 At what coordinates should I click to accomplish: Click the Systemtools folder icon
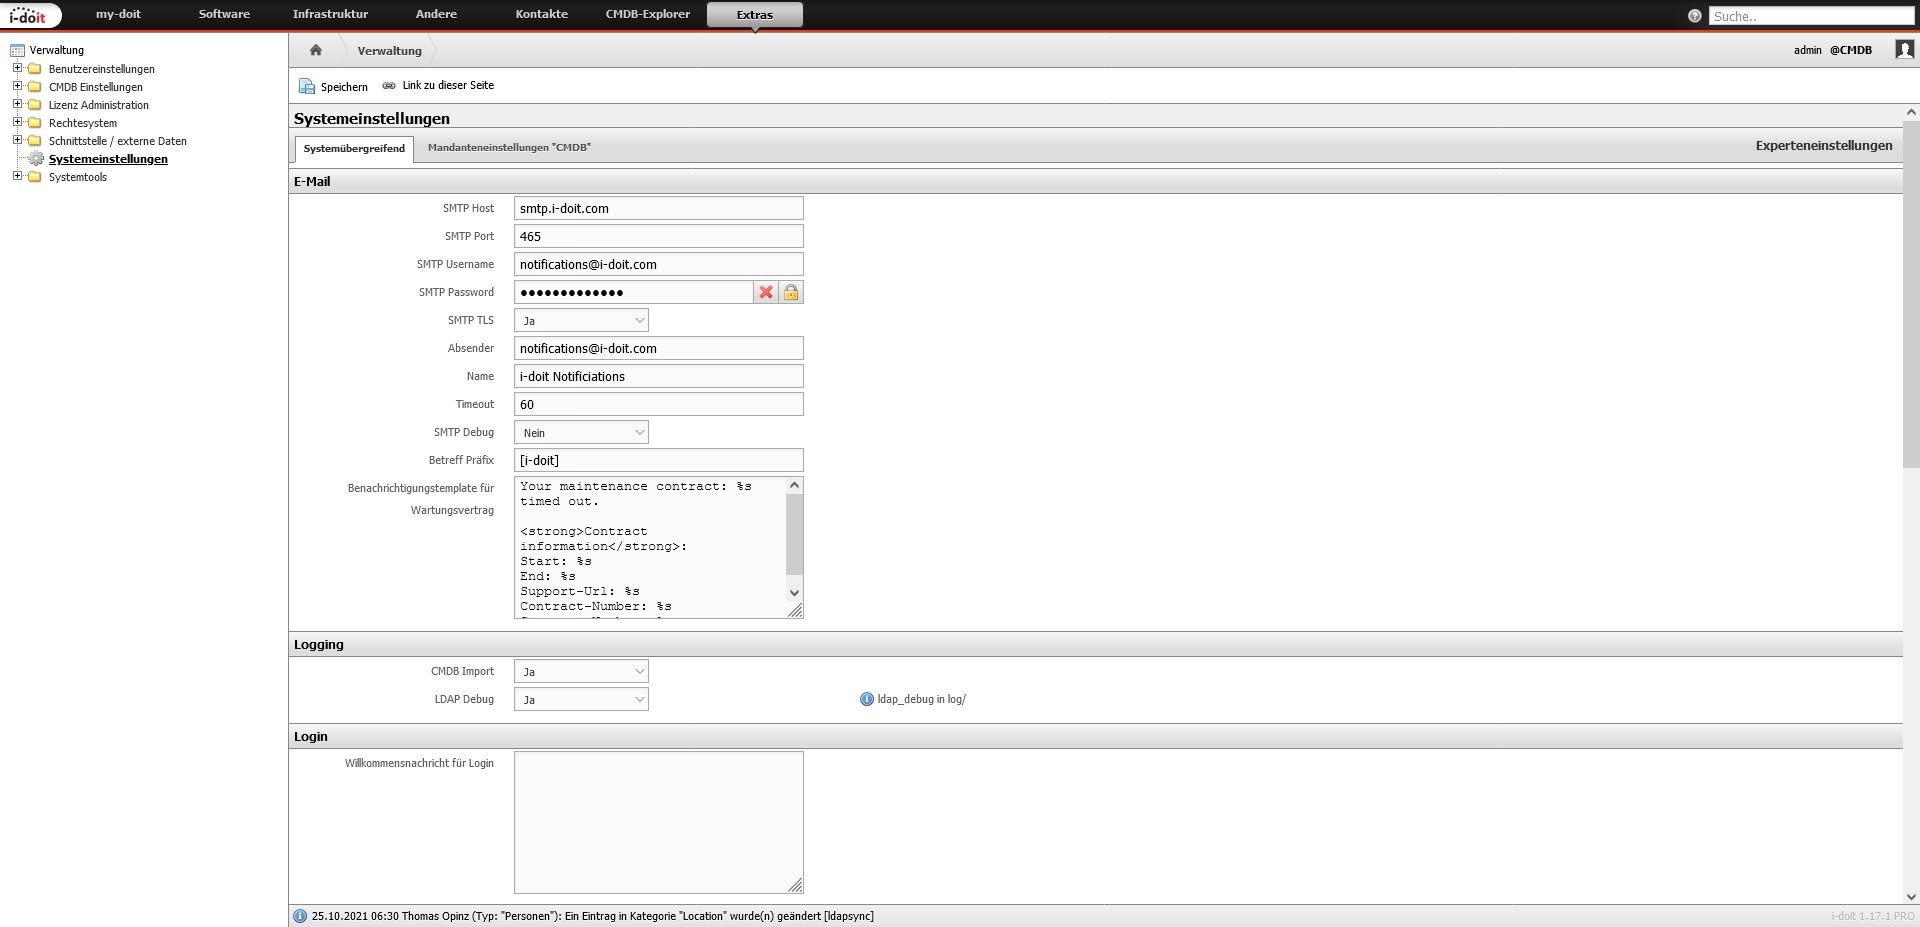pyautogui.click(x=35, y=177)
